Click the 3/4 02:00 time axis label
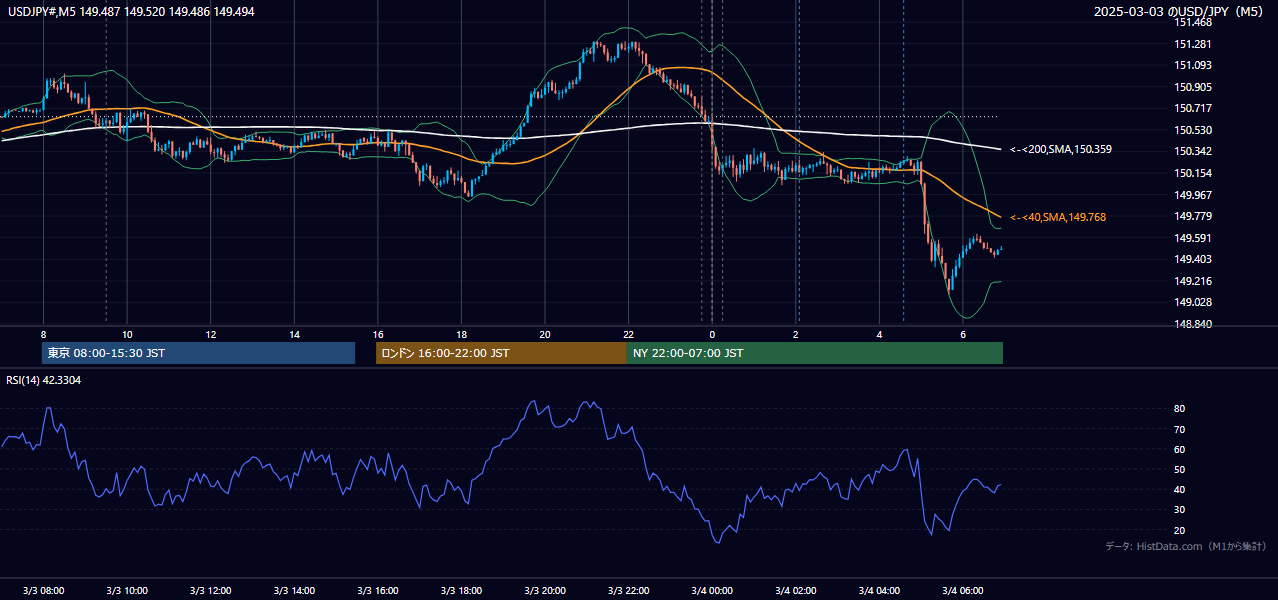Image resolution: width=1278 pixels, height=600 pixels. 795,591
